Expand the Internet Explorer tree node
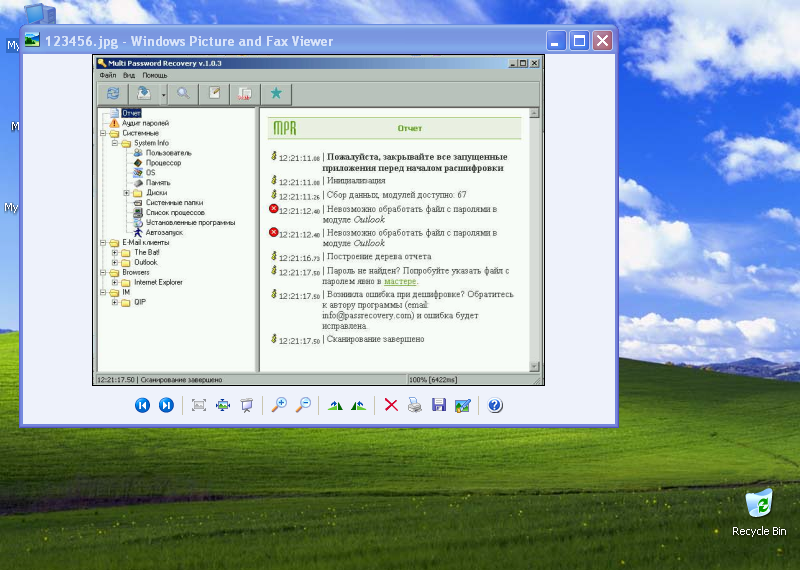The image size is (800, 570). tap(115, 282)
